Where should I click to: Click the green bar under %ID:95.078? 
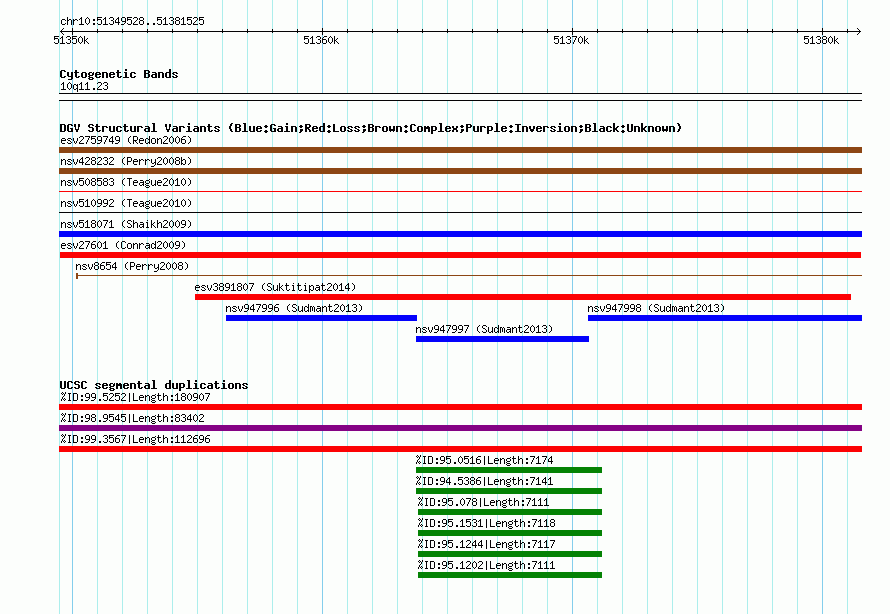click(510, 512)
